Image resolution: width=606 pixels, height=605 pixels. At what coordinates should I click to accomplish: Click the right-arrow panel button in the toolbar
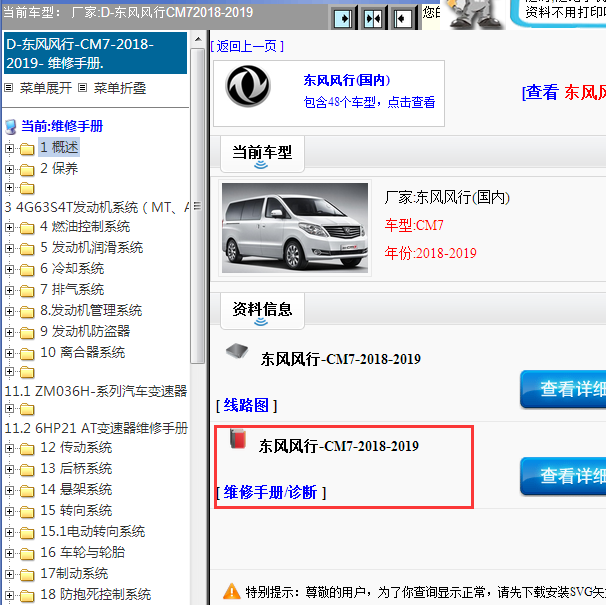pyautogui.click(x=344, y=18)
